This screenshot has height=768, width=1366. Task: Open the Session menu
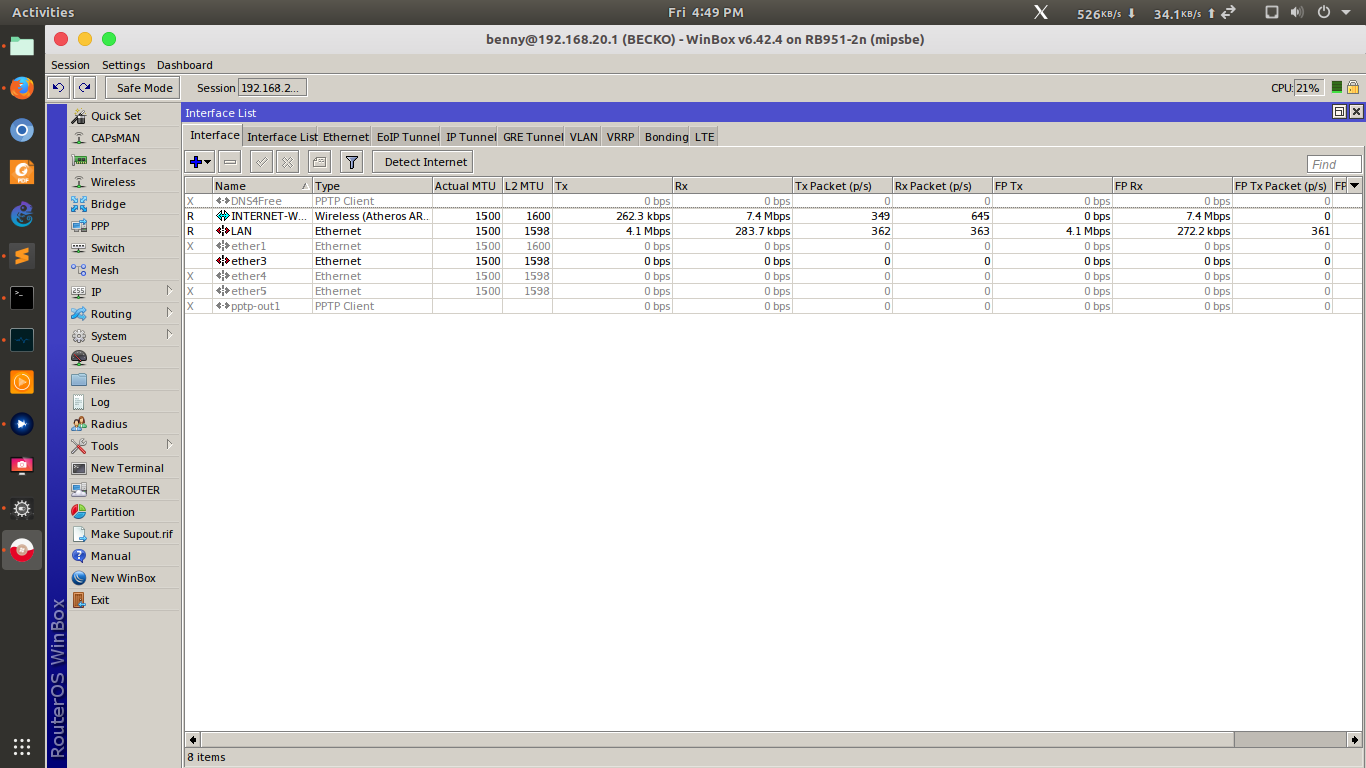click(70, 65)
